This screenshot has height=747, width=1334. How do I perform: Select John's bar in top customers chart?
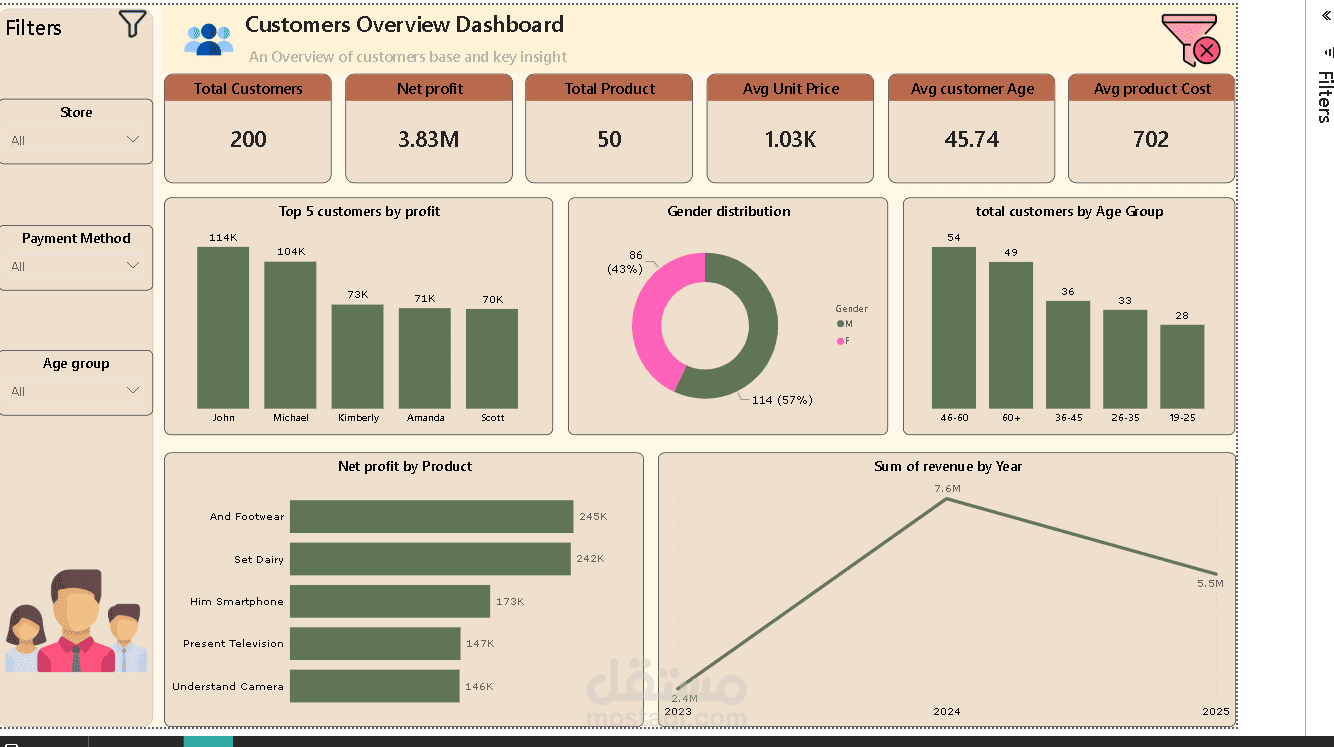coord(223,328)
